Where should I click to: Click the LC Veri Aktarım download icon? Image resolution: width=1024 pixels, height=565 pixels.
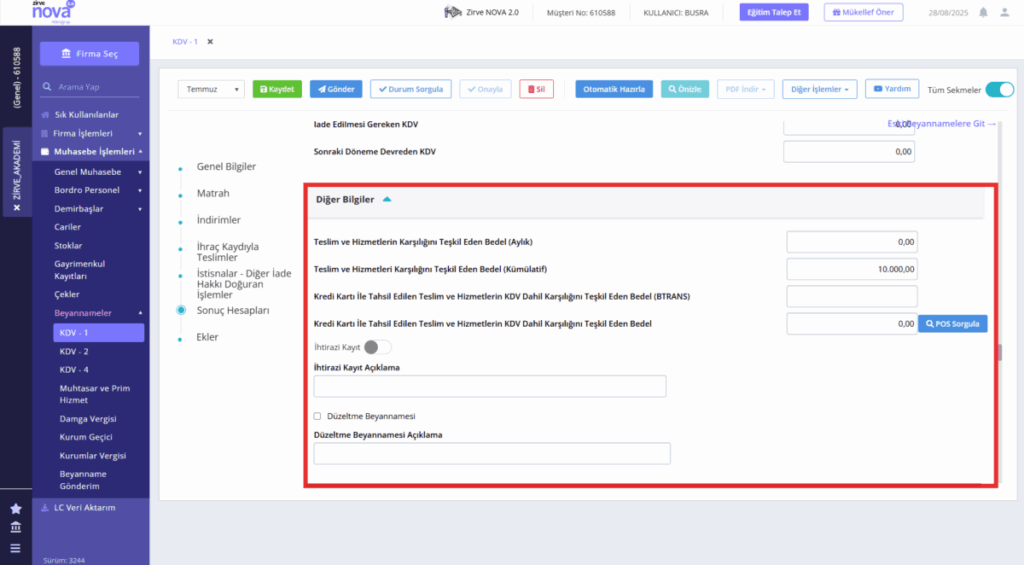coord(45,508)
